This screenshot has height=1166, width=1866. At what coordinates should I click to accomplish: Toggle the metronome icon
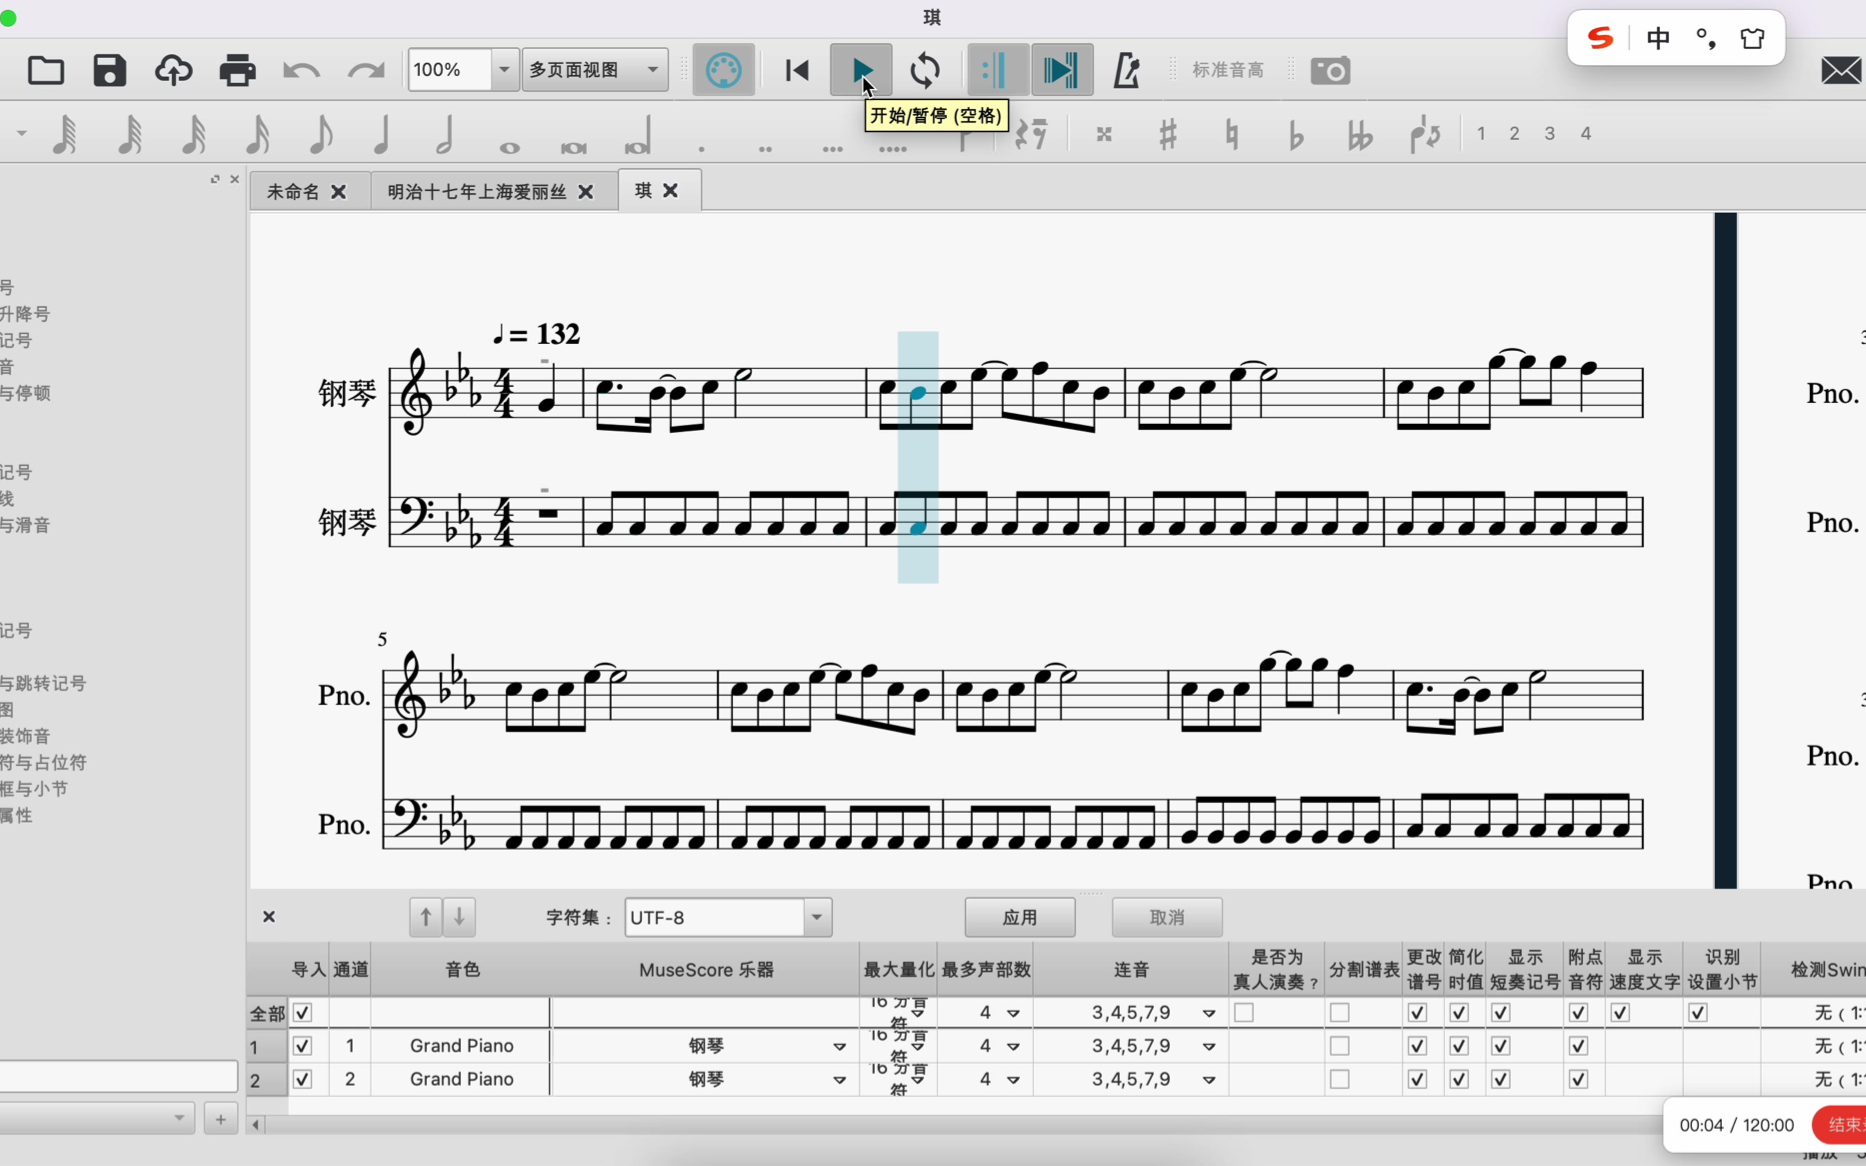(1127, 70)
